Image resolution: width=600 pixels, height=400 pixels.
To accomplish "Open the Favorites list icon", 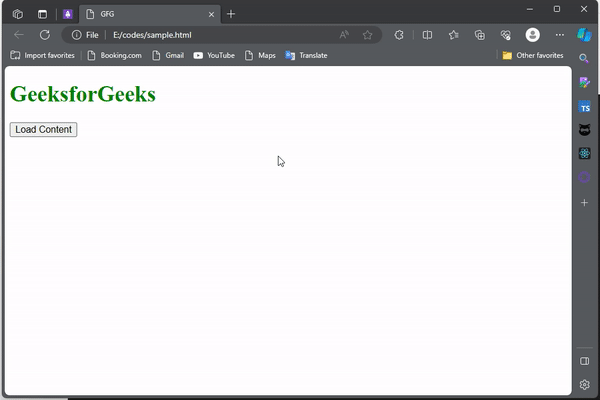I will pos(453,35).
